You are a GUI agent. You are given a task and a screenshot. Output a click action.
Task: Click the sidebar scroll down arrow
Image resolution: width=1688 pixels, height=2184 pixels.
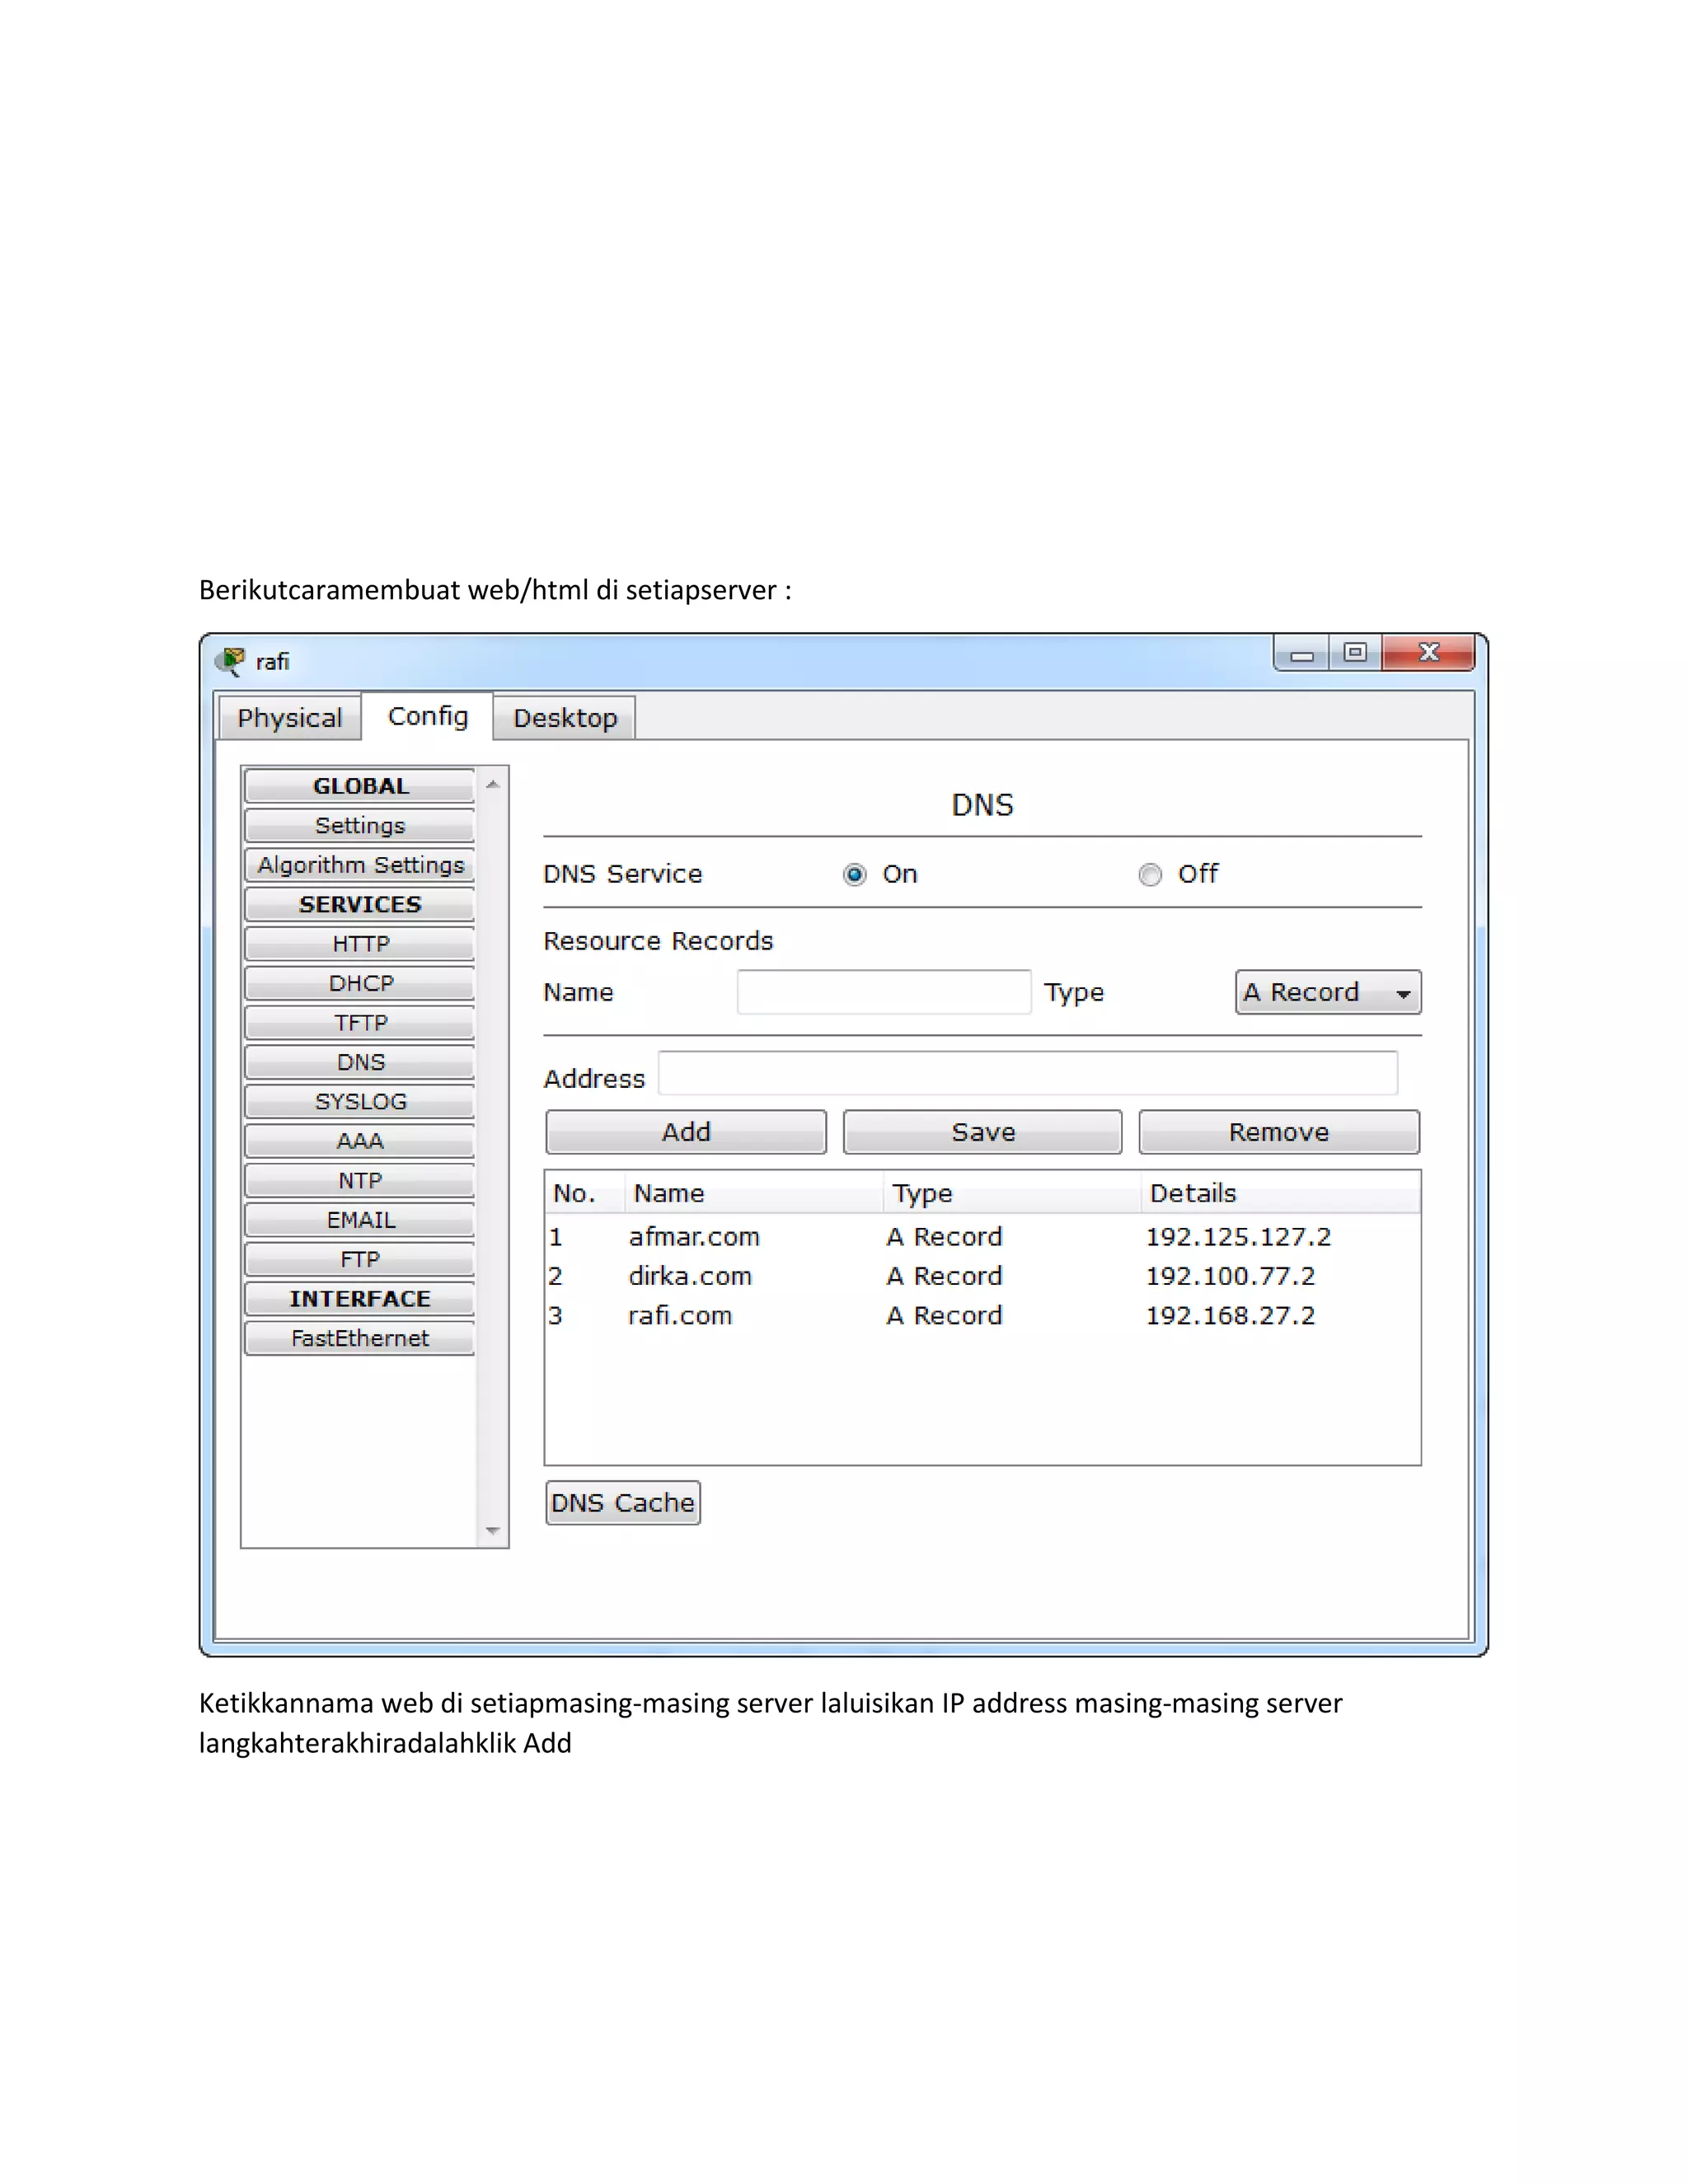pyautogui.click(x=493, y=1530)
